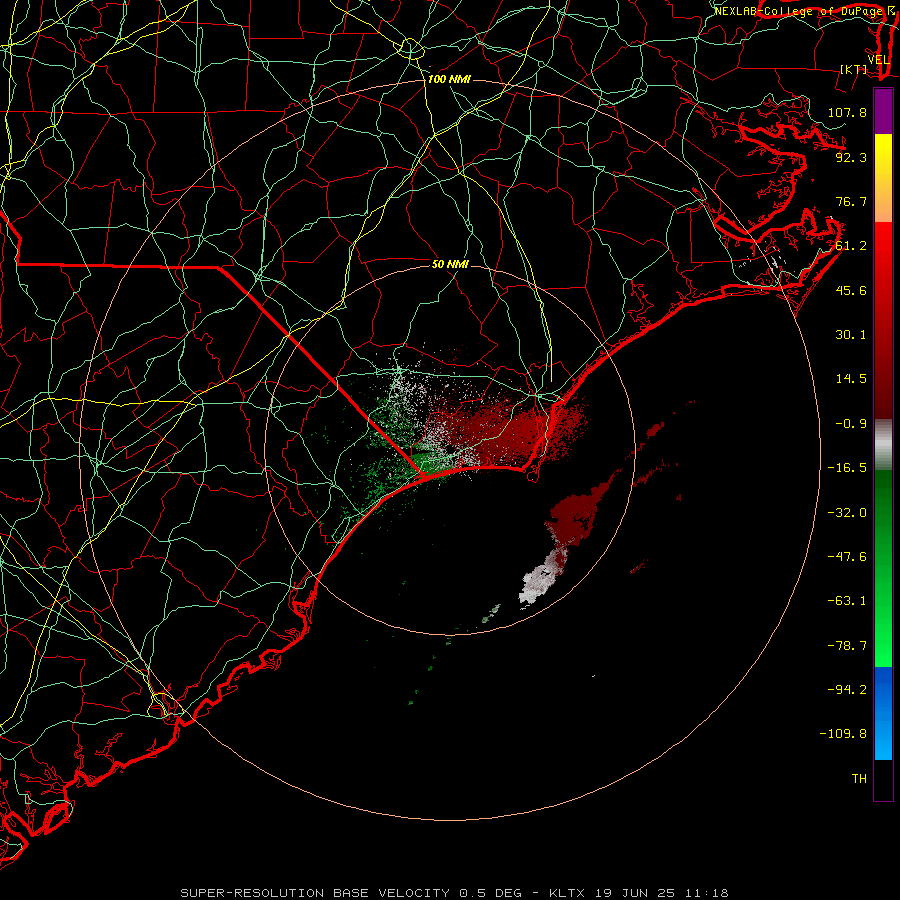Click the -32.0 value on velocity scale
900x900 pixels.
pos(847,513)
